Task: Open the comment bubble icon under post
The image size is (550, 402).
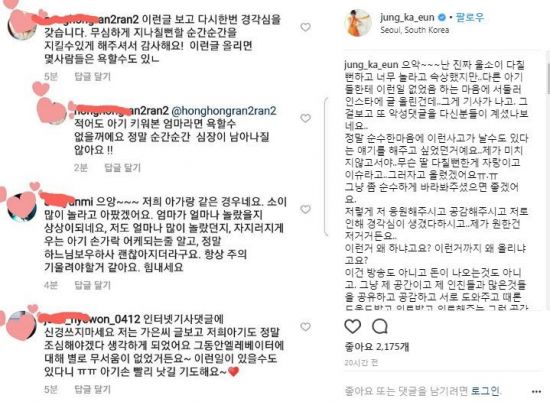Action: [x=380, y=327]
